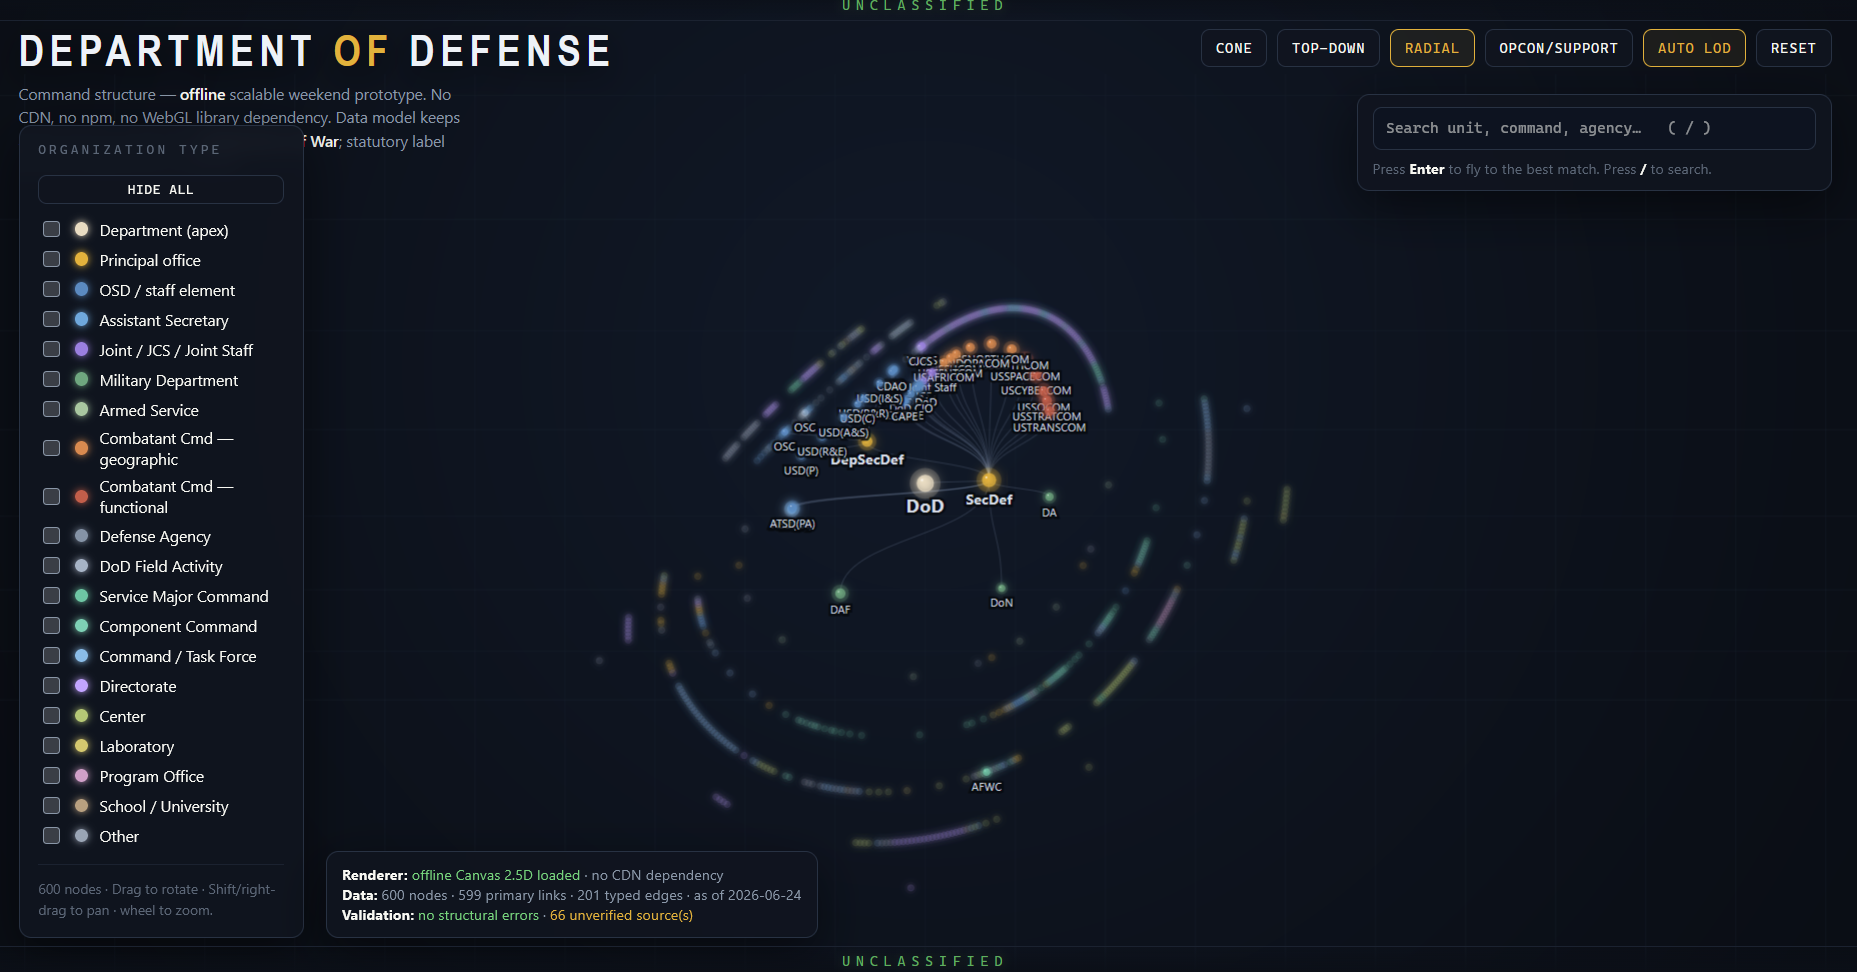This screenshot has height=972, width=1857.
Task: Toggle Military Department checkbox
Action: tap(52, 379)
